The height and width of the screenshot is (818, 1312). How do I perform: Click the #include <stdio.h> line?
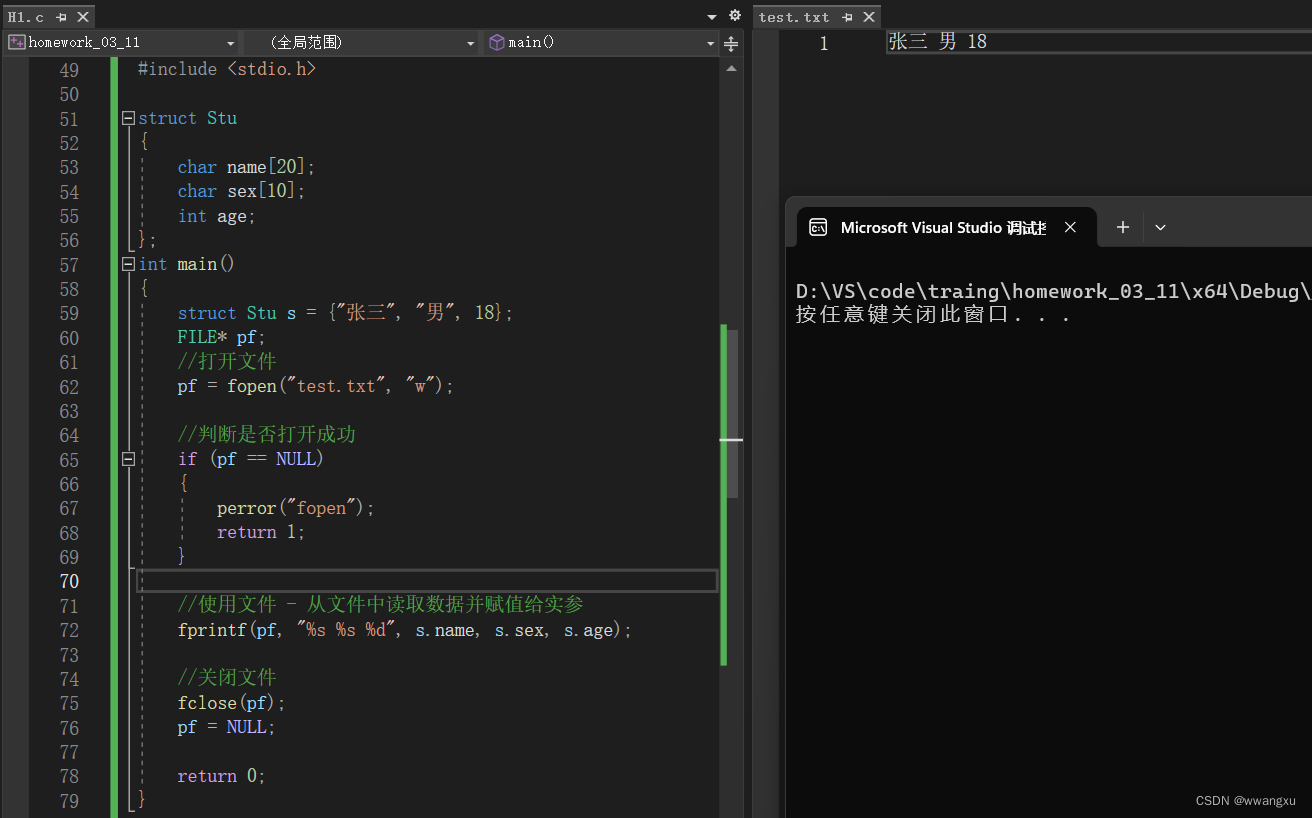click(227, 69)
